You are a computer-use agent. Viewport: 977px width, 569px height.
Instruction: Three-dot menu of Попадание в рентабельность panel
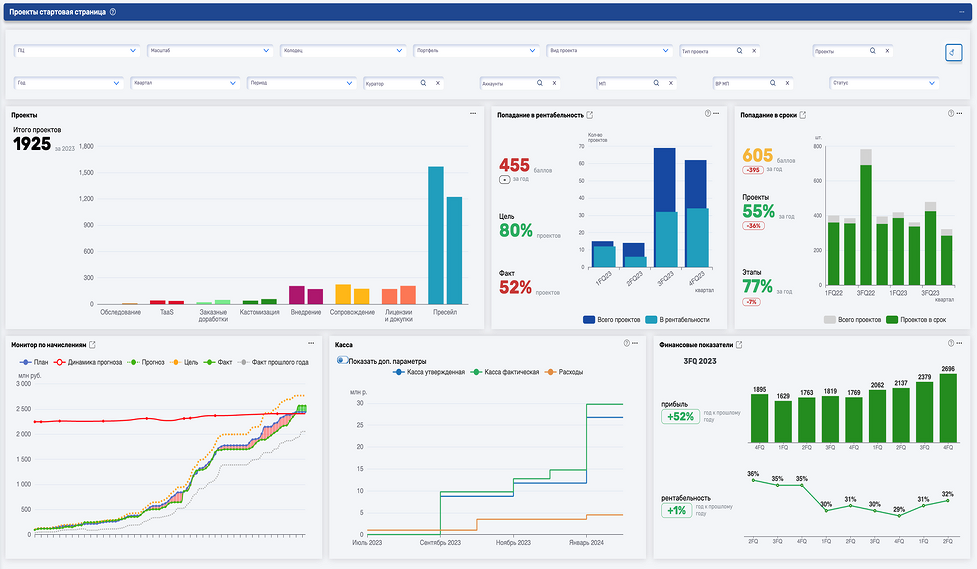click(x=716, y=113)
